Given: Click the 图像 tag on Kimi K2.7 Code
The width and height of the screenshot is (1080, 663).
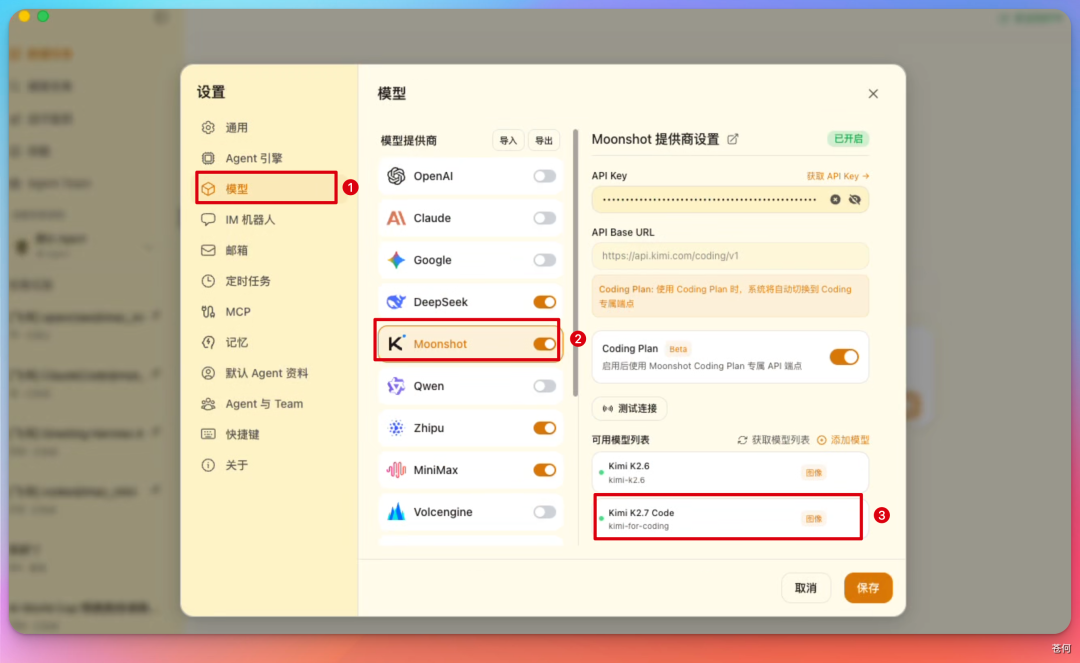Looking at the screenshot, I should (813, 519).
